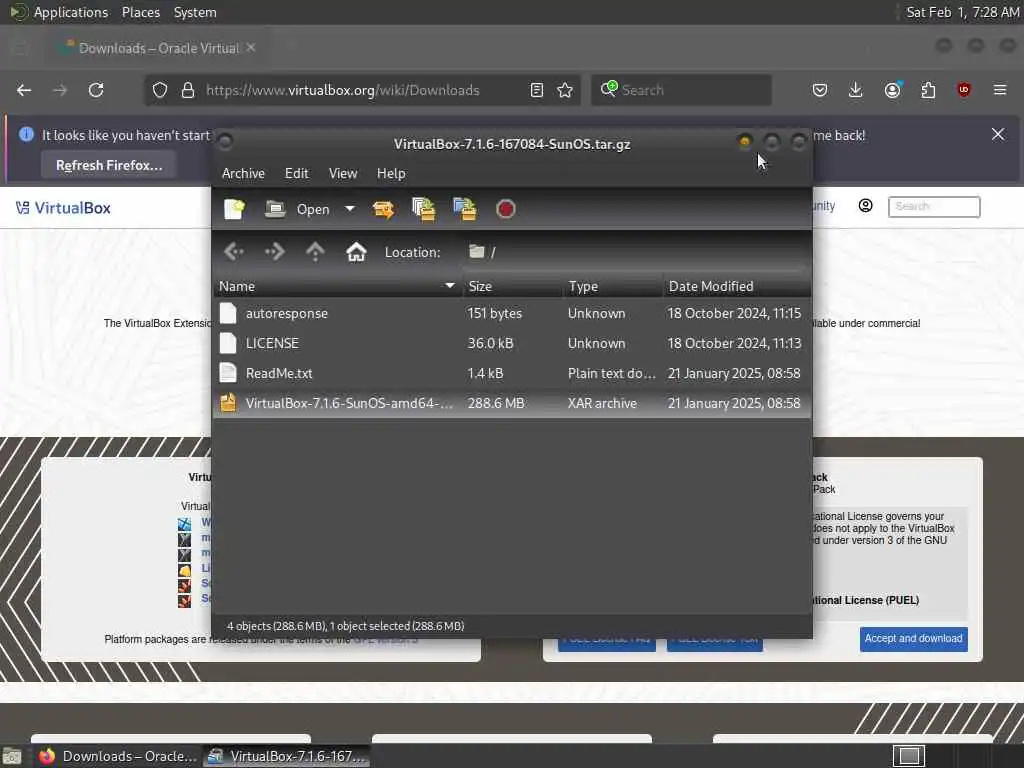Screen dimensions: 1024x768
Task: Expand the Open recent archives dropdown arrow
Action: click(x=350, y=209)
